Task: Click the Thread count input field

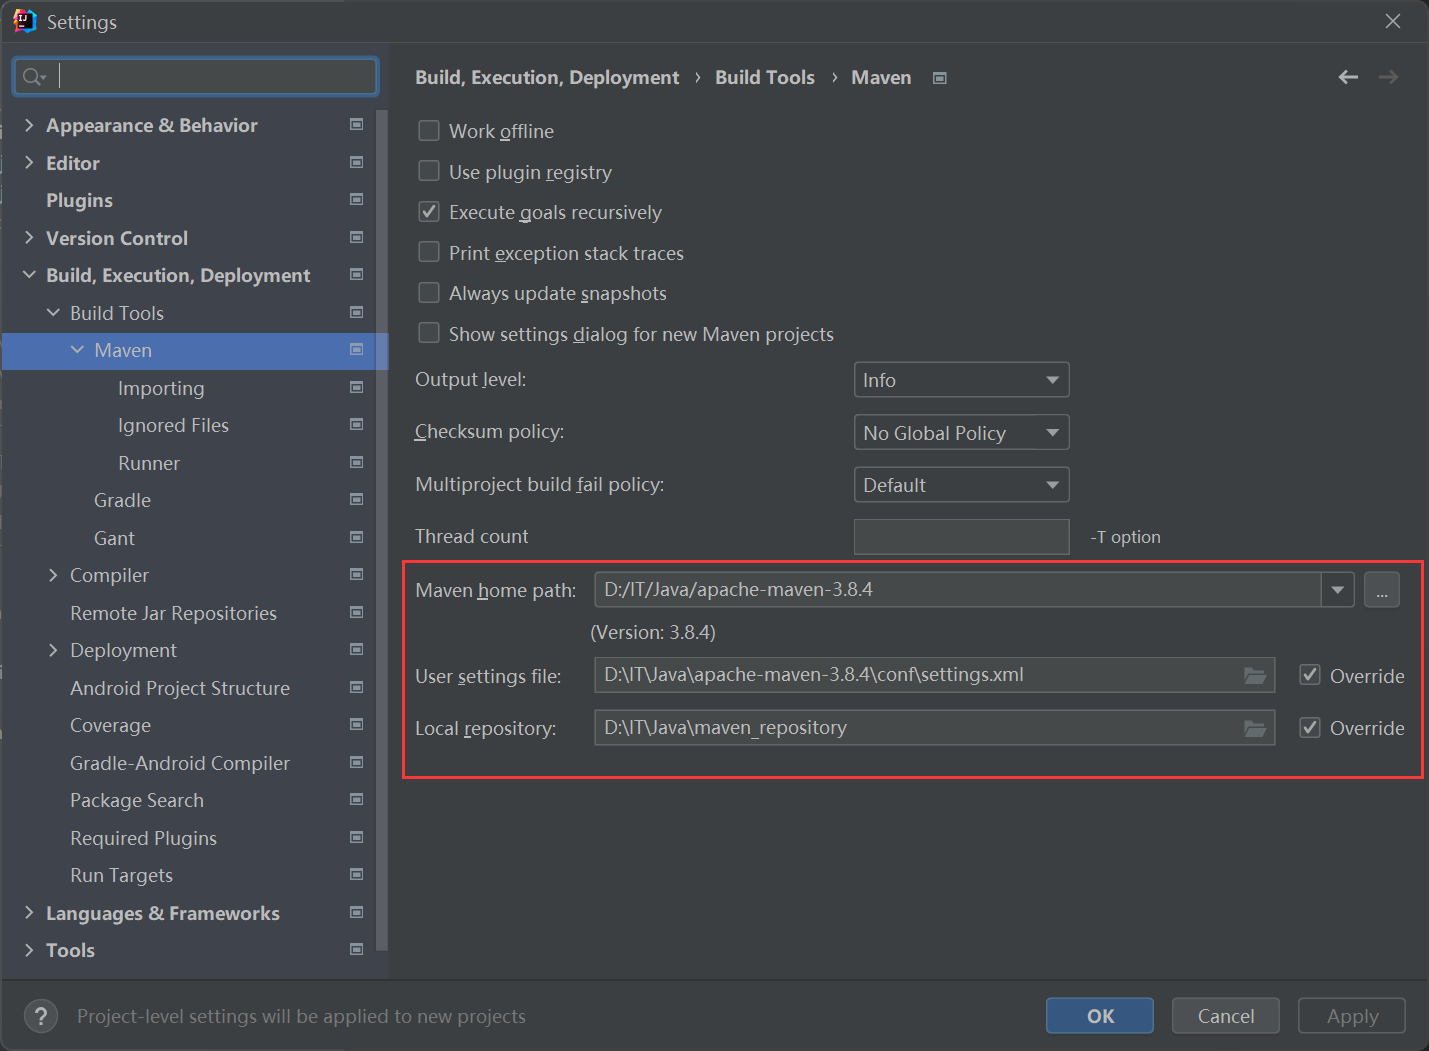Action: [961, 537]
